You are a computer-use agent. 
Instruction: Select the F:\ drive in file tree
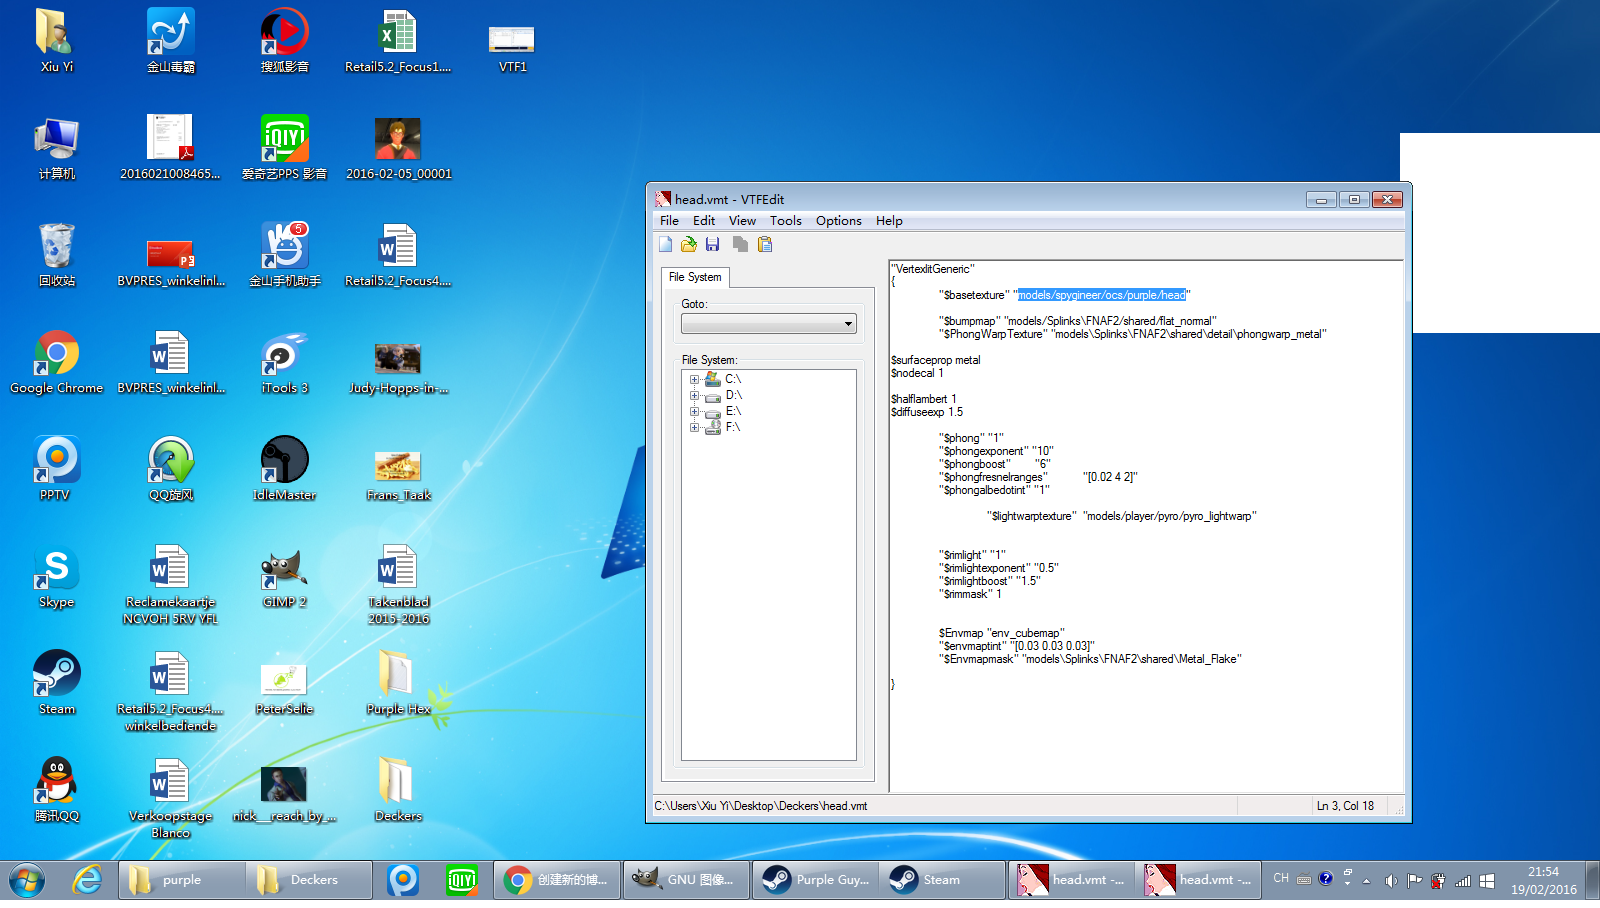[x=733, y=428]
